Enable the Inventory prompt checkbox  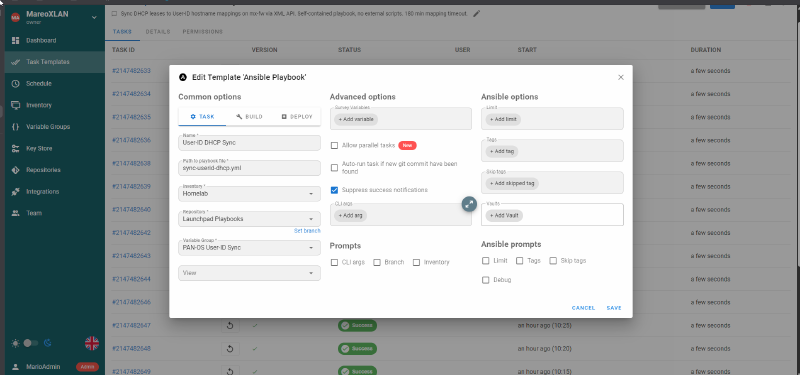click(x=416, y=262)
